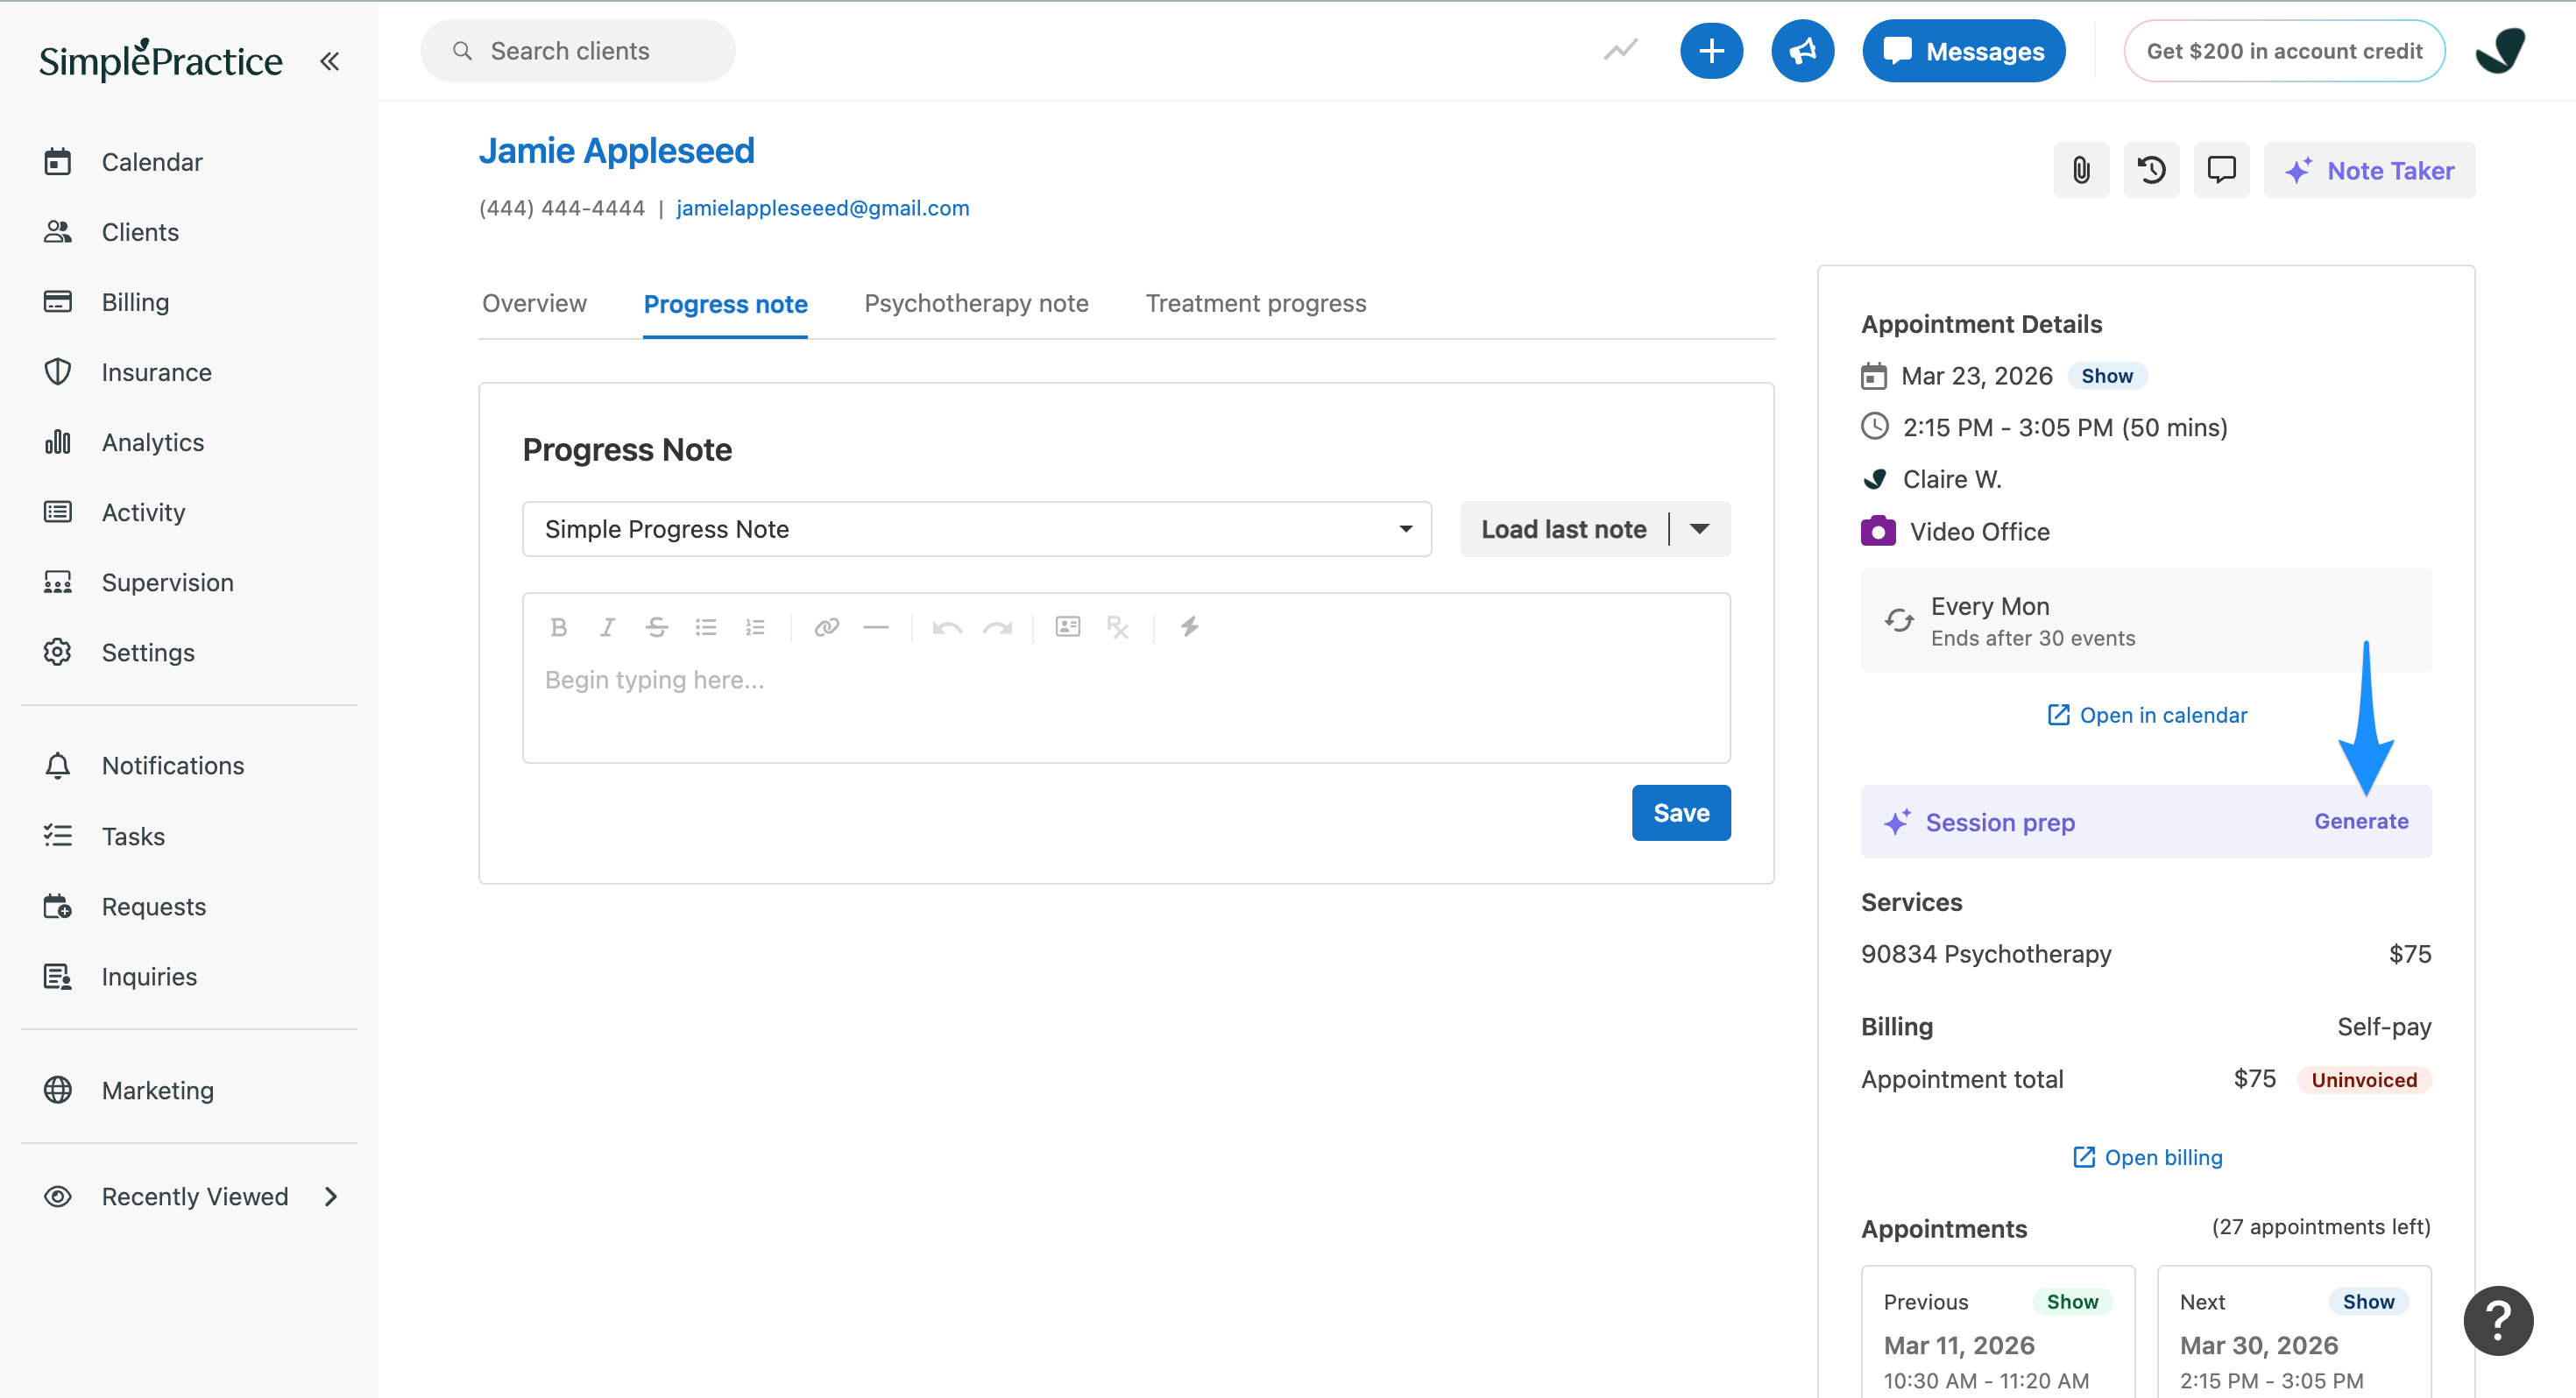Click the megaphone announcements icon
Image resolution: width=2576 pixels, height=1398 pixels.
(1802, 51)
